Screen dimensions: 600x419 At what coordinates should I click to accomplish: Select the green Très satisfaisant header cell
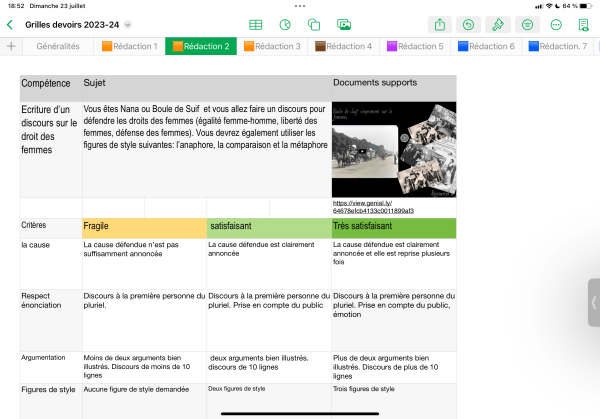click(x=393, y=227)
